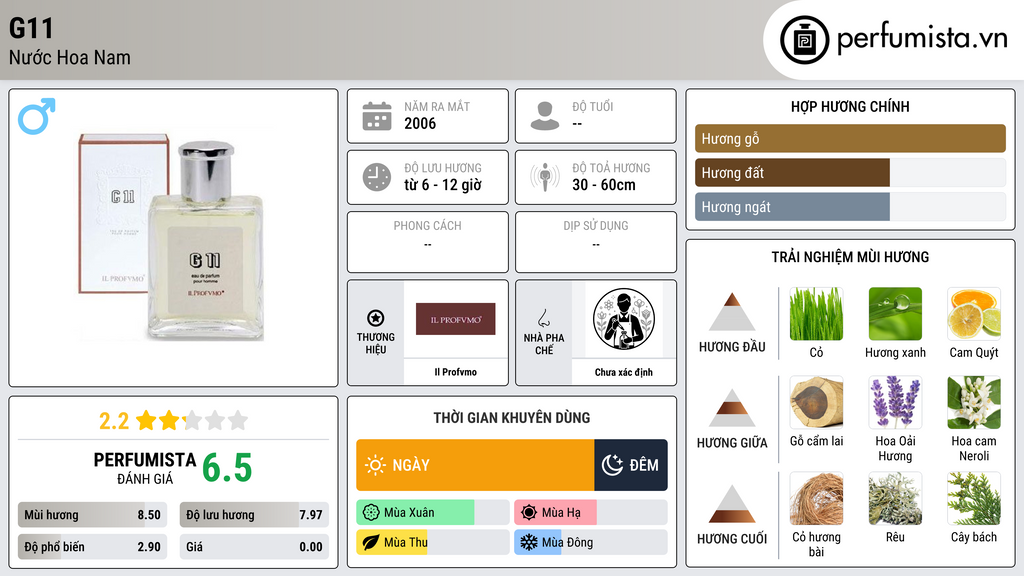Click the Trải nghiệm mùi hương heading
Screen dimensions: 1024x576
850,257
